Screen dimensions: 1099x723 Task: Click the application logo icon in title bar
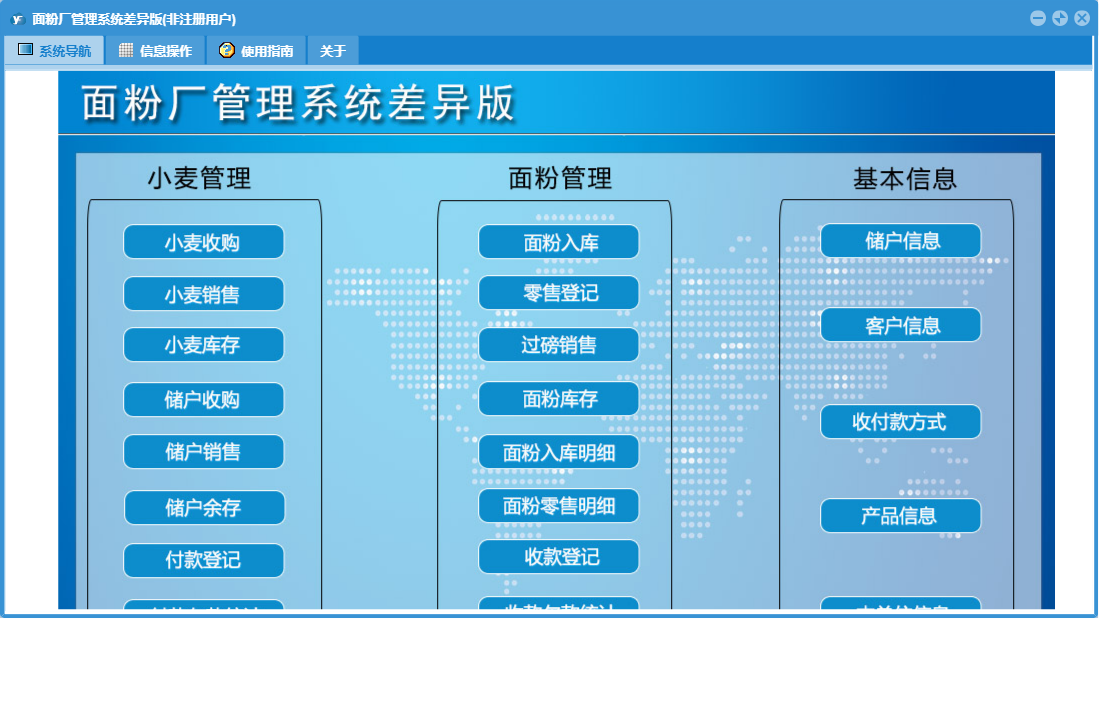coord(18,19)
